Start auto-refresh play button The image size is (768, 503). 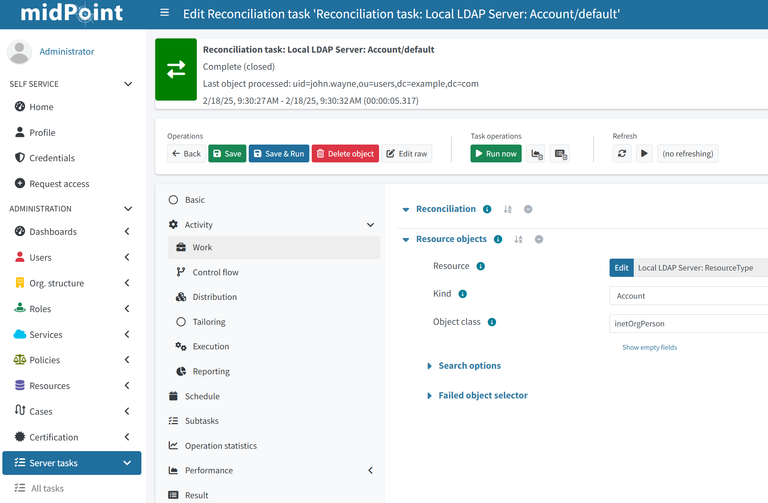point(644,153)
